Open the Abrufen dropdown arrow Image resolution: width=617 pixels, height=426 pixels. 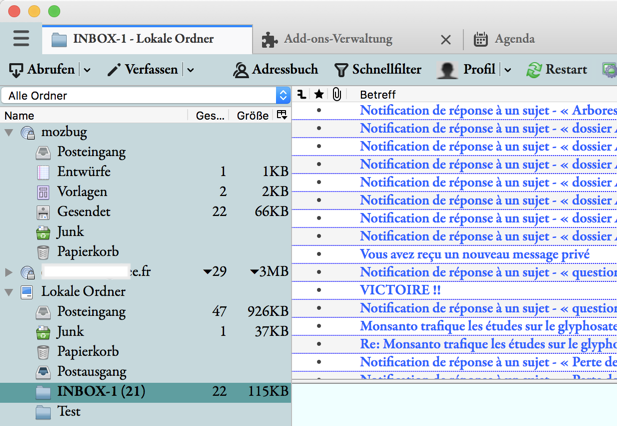pyautogui.click(x=87, y=70)
